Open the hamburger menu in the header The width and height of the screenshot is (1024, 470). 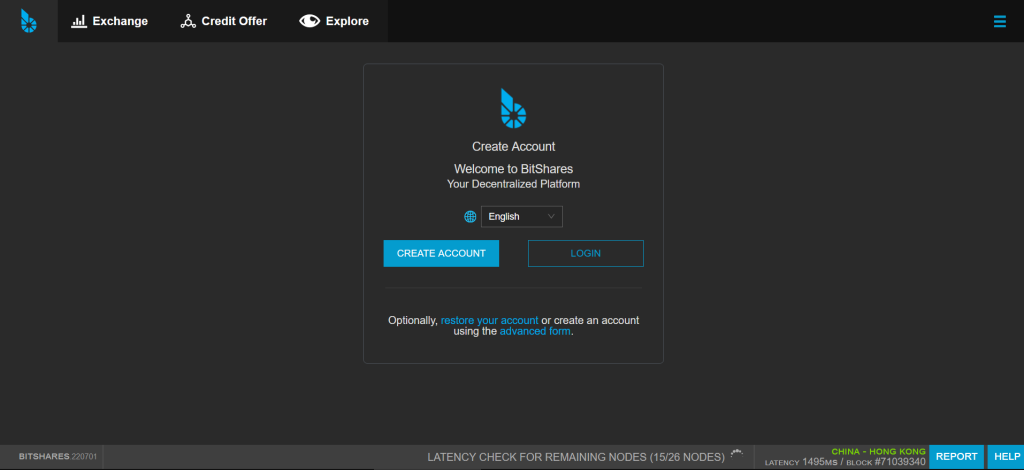[999, 21]
